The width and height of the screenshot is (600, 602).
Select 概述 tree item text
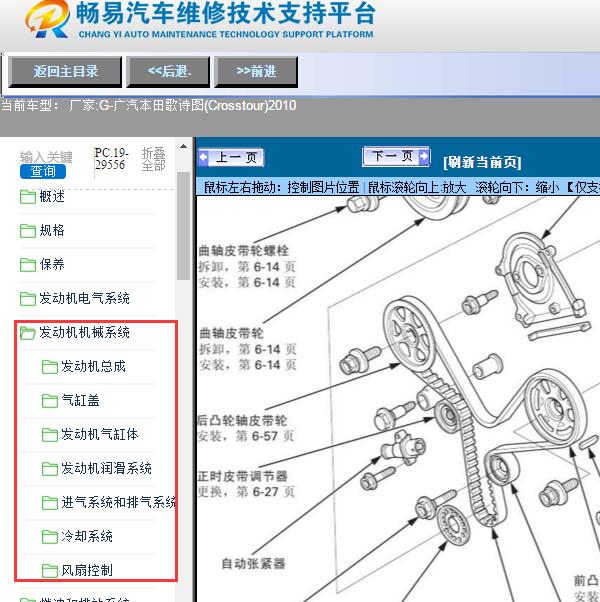coord(52,197)
